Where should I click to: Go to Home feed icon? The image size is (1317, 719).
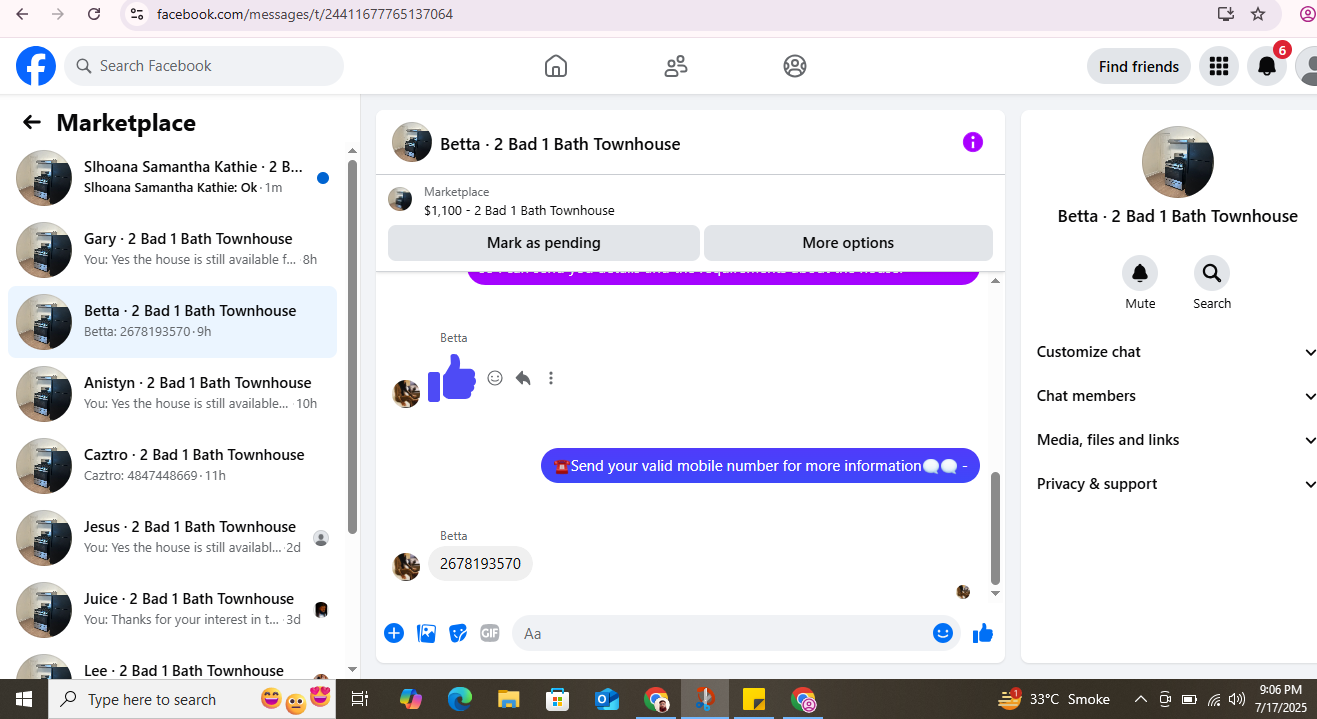(556, 66)
